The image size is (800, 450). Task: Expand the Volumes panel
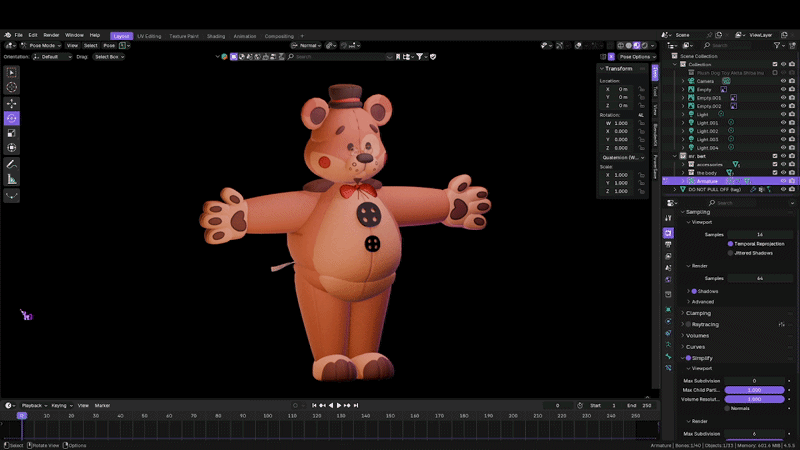coord(697,335)
